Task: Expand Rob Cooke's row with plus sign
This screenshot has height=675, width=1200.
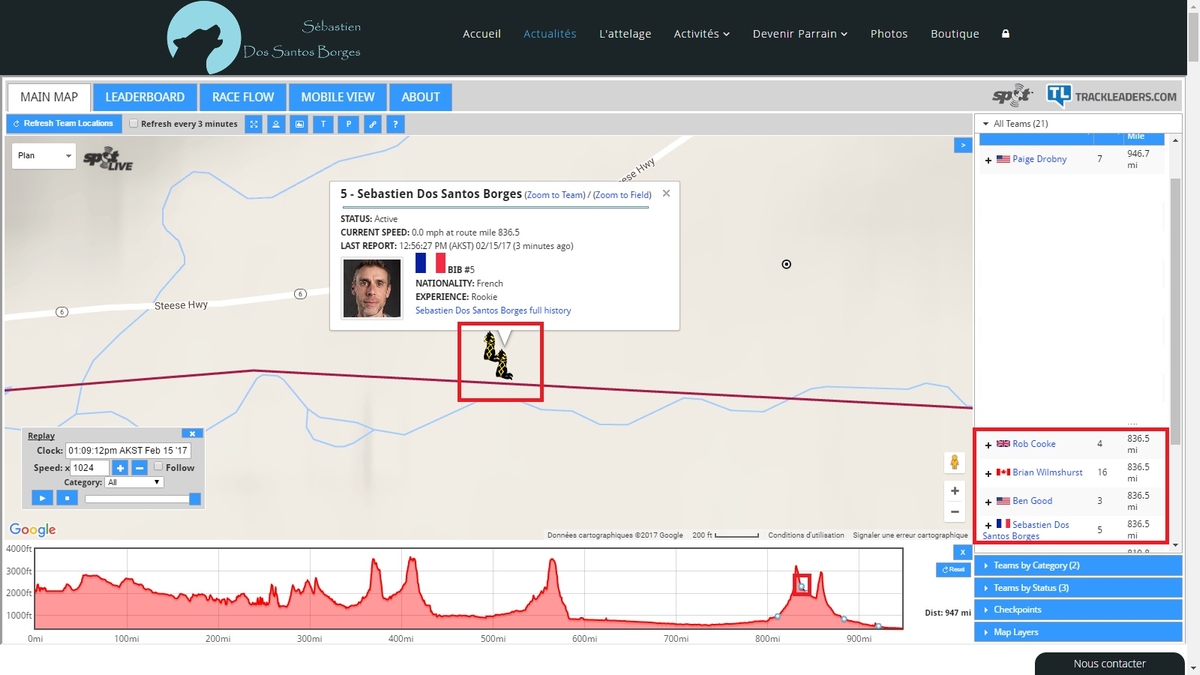Action: pos(988,444)
